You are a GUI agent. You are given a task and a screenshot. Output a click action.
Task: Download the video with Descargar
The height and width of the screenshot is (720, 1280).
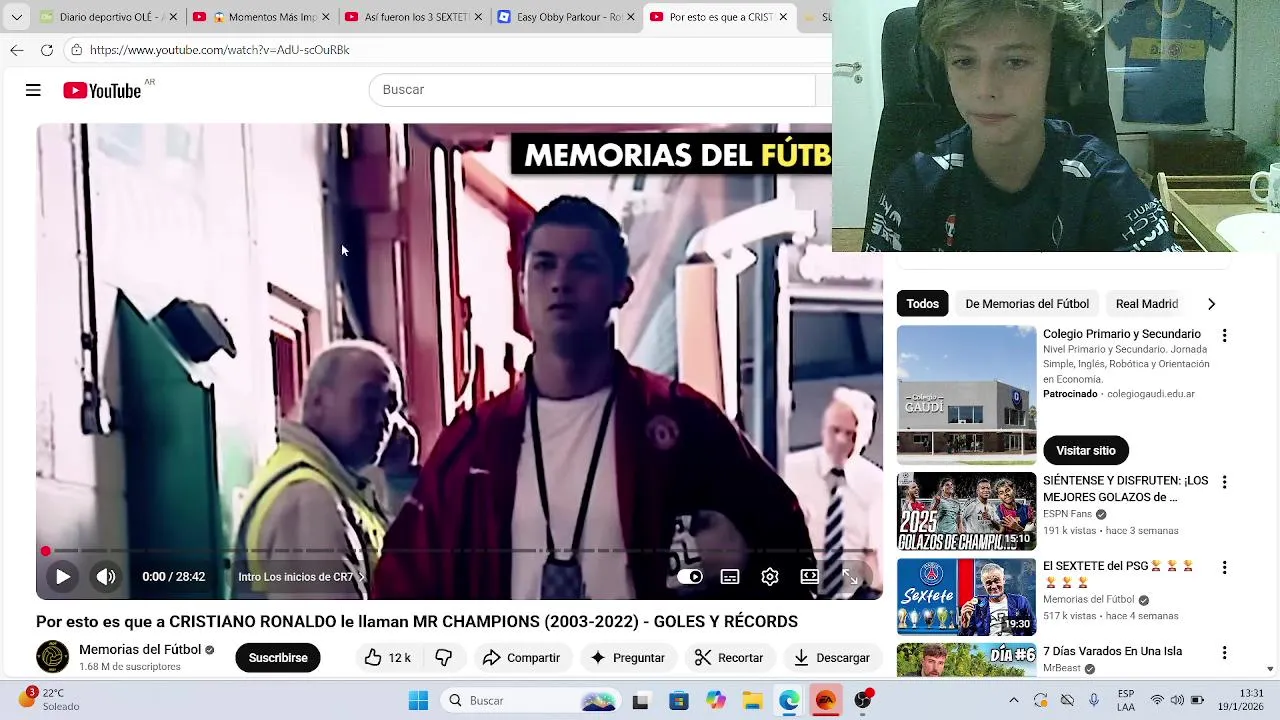pyautogui.click(x=832, y=658)
